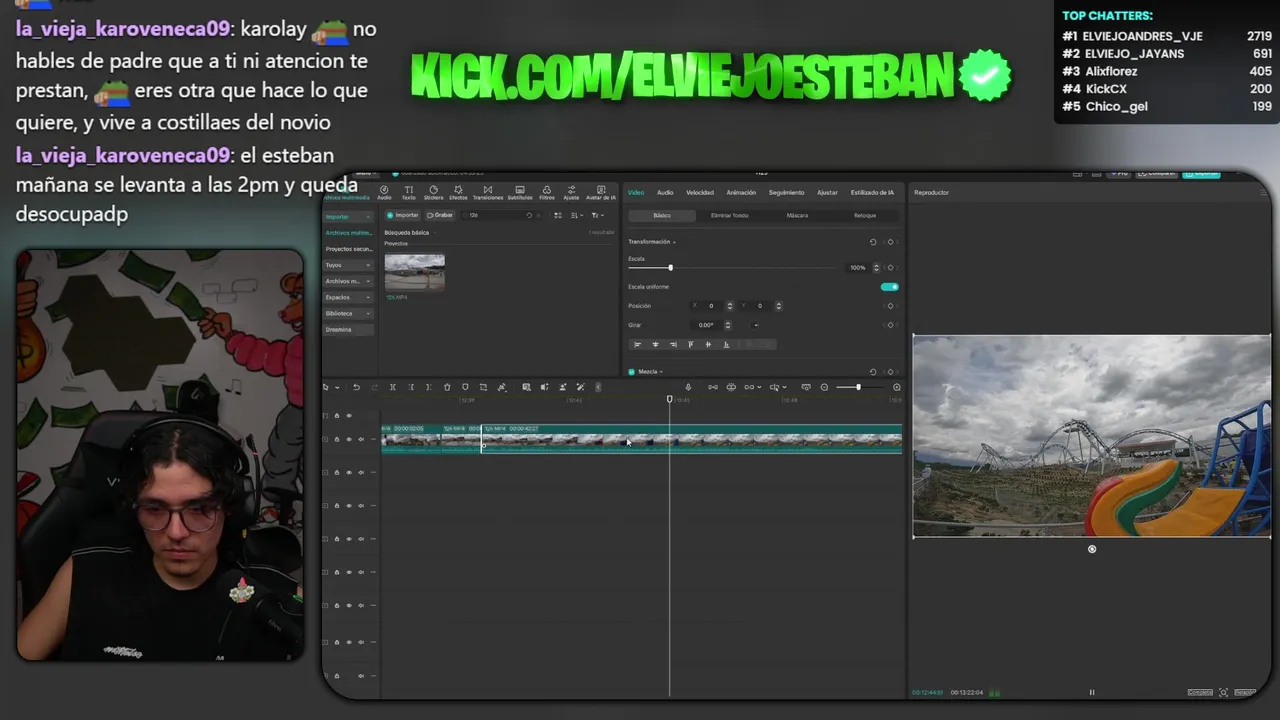Screen dimensions: 1280x720
Task: Click the Escala slider handle
Action: coord(670,268)
